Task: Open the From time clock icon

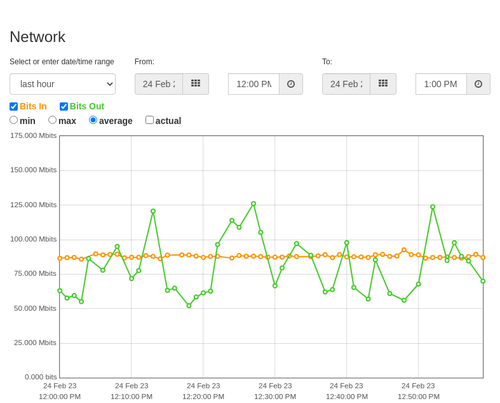Action: coord(291,84)
